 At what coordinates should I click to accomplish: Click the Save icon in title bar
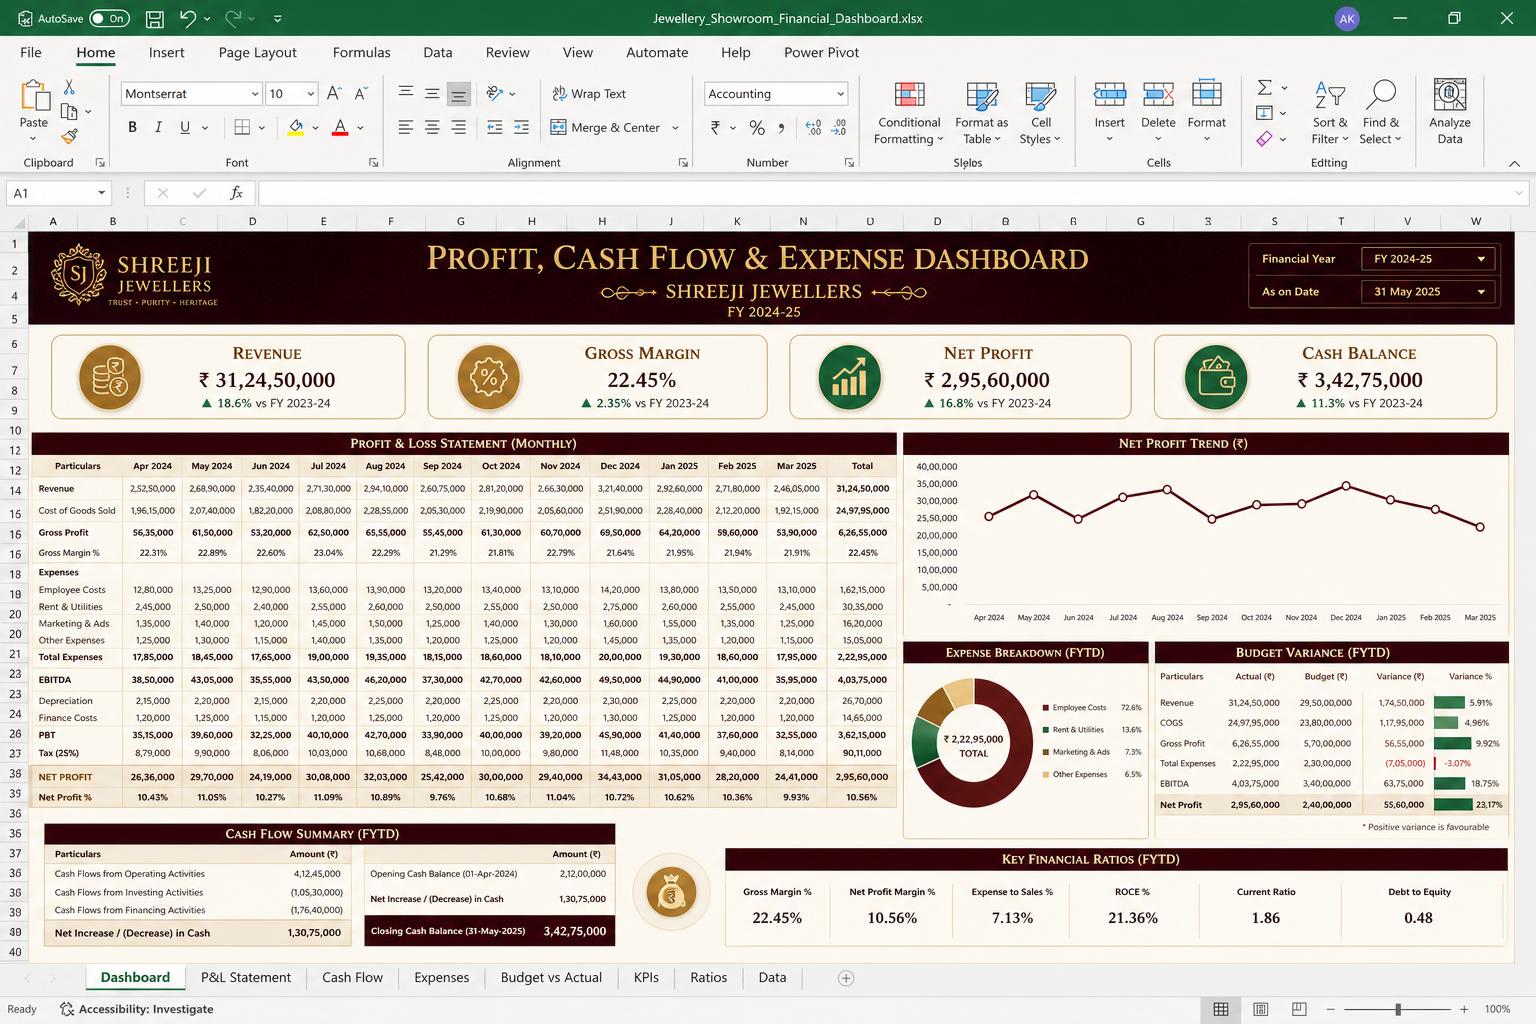pyautogui.click(x=155, y=18)
